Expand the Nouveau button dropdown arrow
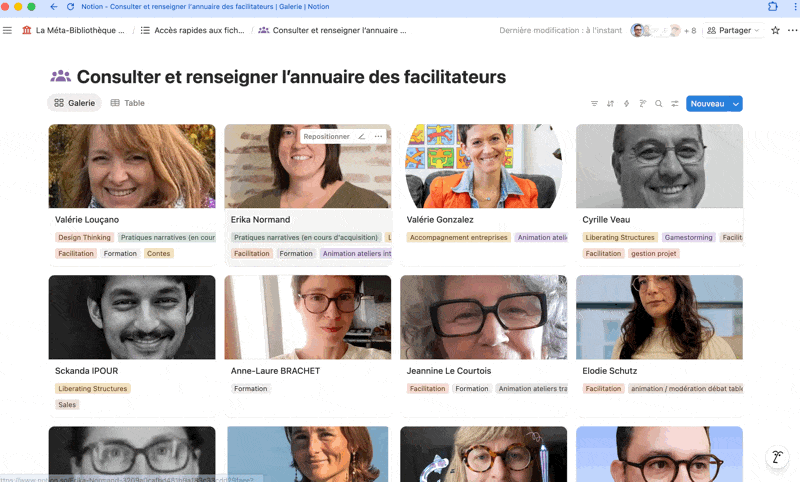 (736, 104)
